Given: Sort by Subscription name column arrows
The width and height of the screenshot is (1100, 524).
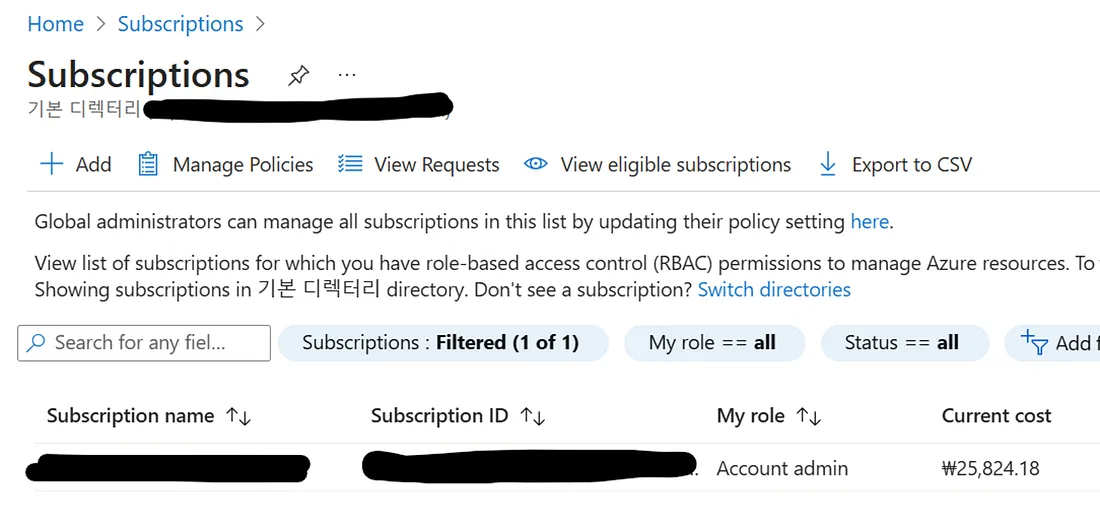Looking at the screenshot, I should [239, 416].
